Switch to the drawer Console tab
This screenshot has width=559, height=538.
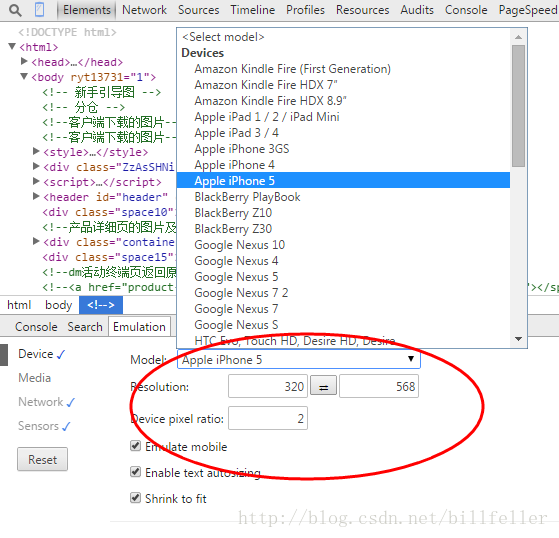coord(36,327)
